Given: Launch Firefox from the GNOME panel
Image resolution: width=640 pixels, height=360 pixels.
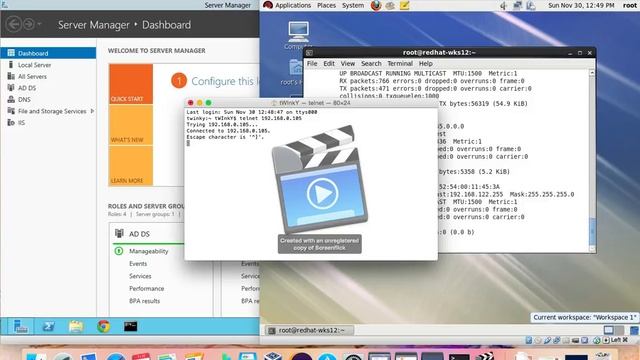Looking at the screenshot, I should (x=376, y=5).
